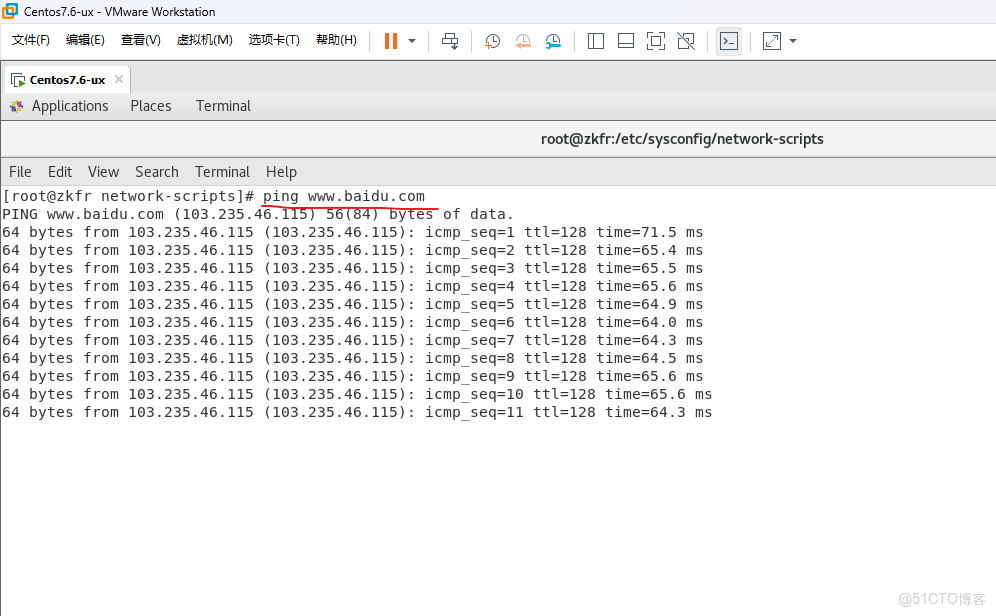Open the 帮助(H) menu

point(336,40)
